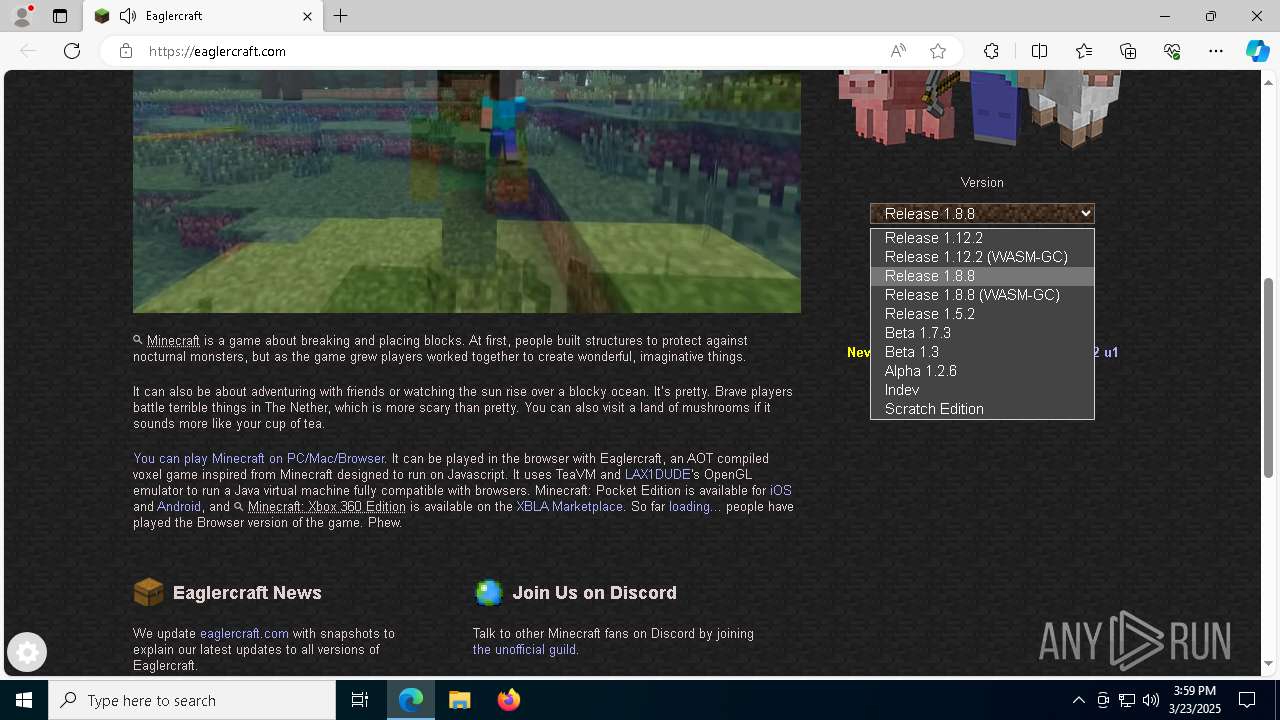This screenshot has width=1280, height=720.
Task: Click the Join Us on Discord globe icon
Action: coord(488,592)
